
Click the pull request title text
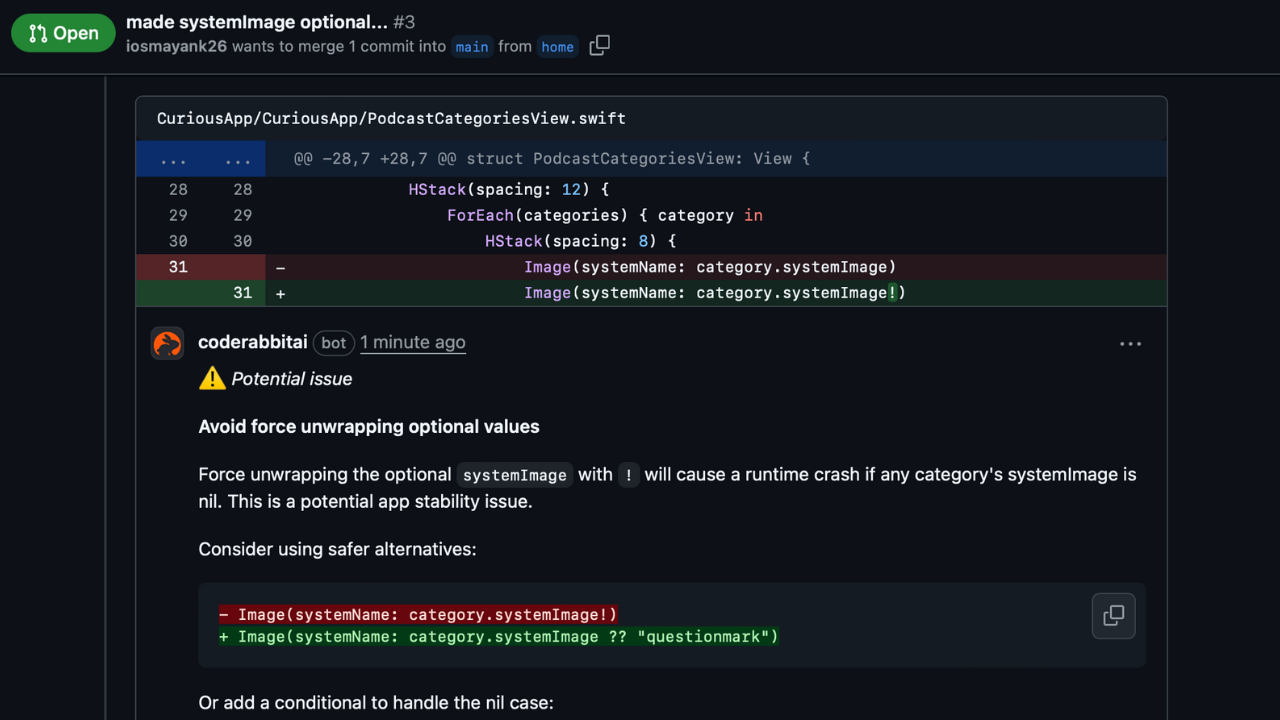click(257, 22)
